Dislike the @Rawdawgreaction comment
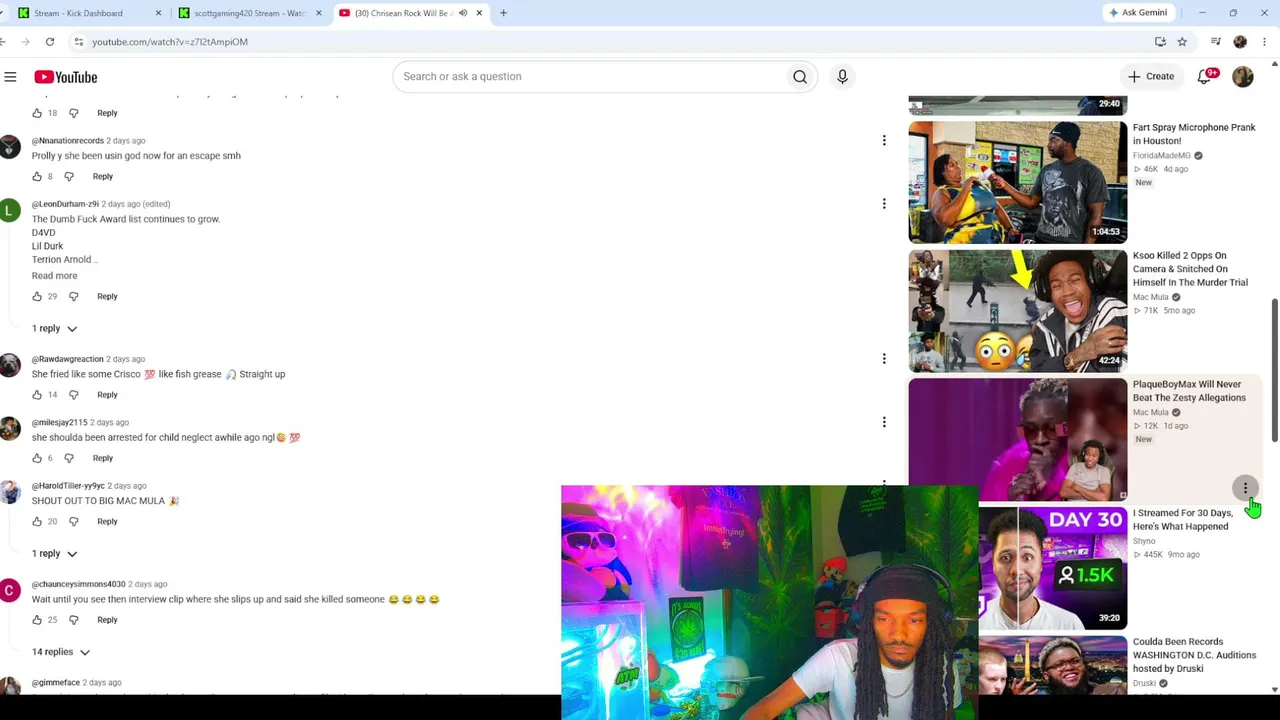 73,395
